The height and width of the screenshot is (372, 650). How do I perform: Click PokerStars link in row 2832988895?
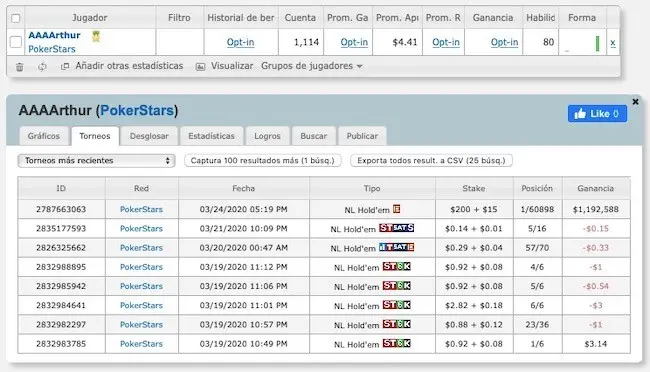[141, 267]
